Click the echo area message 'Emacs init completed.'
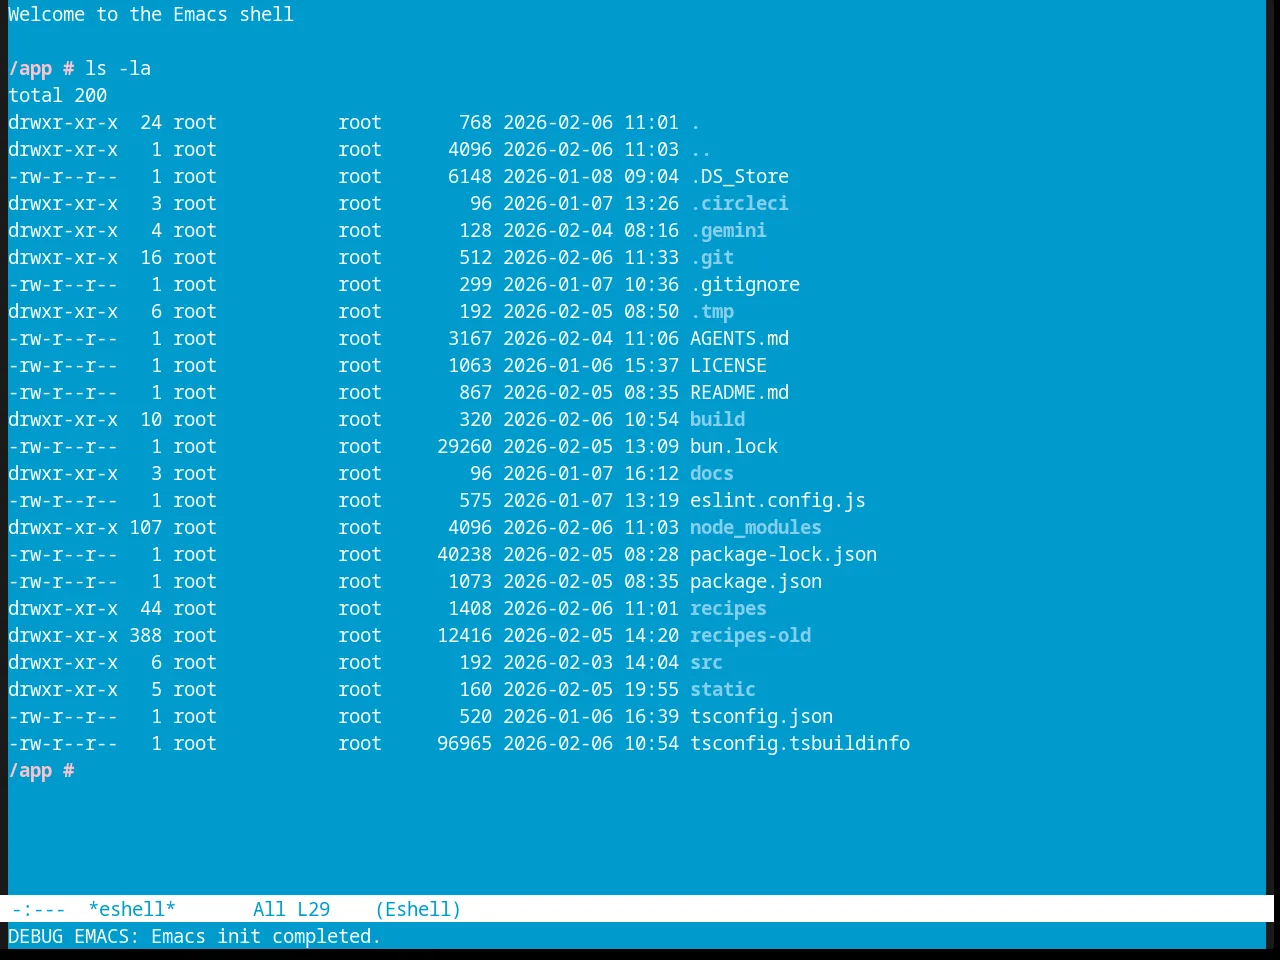Screen dimensions: 1280x960 click(x=266, y=936)
